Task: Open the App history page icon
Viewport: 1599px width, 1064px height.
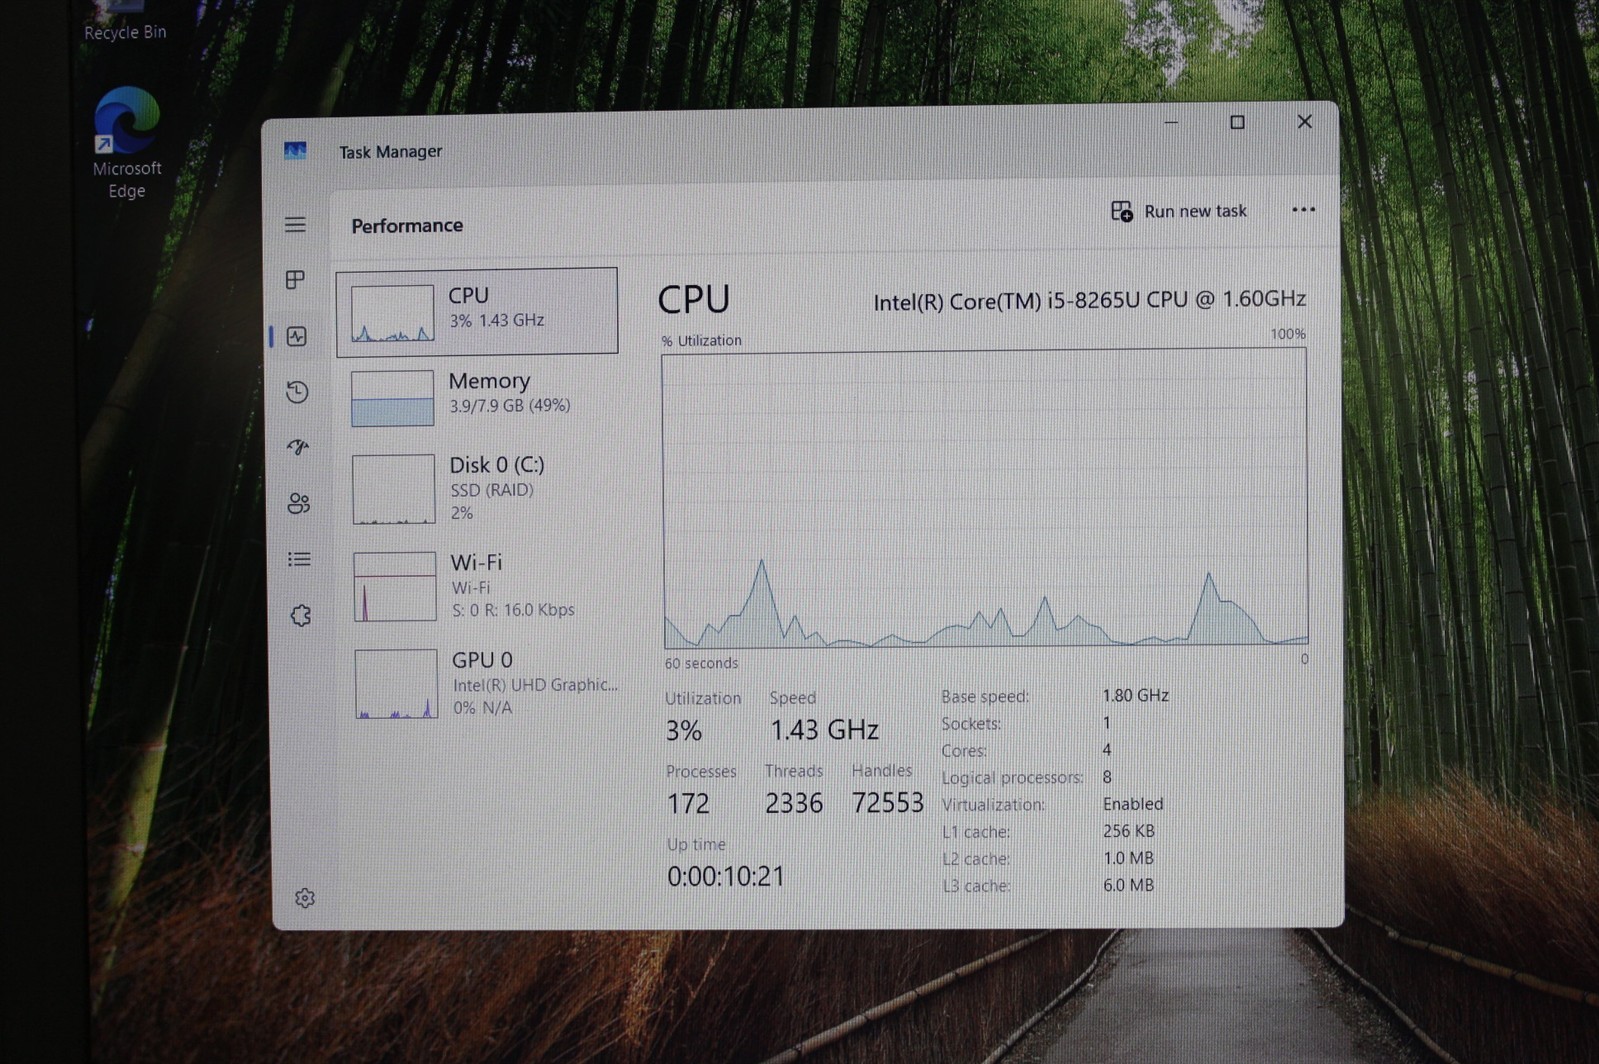Action: pos(297,392)
